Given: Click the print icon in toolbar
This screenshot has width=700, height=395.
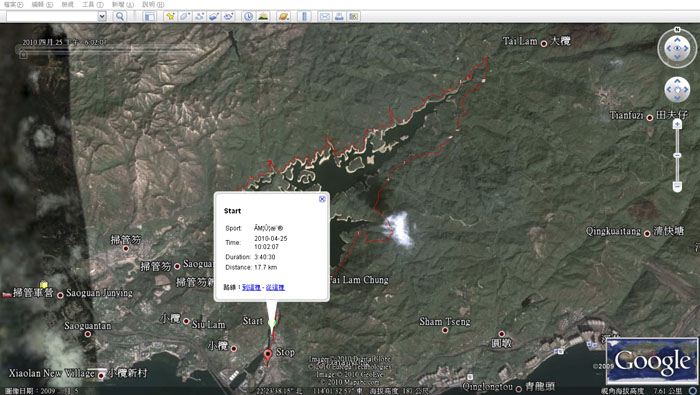Looking at the screenshot, I should (x=339, y=17).
